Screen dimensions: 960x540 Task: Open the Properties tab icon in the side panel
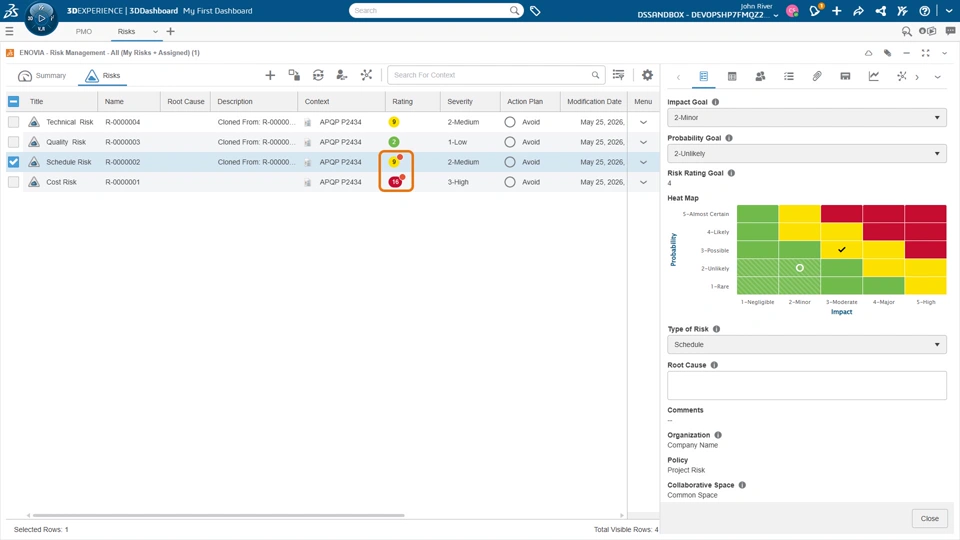703,76
